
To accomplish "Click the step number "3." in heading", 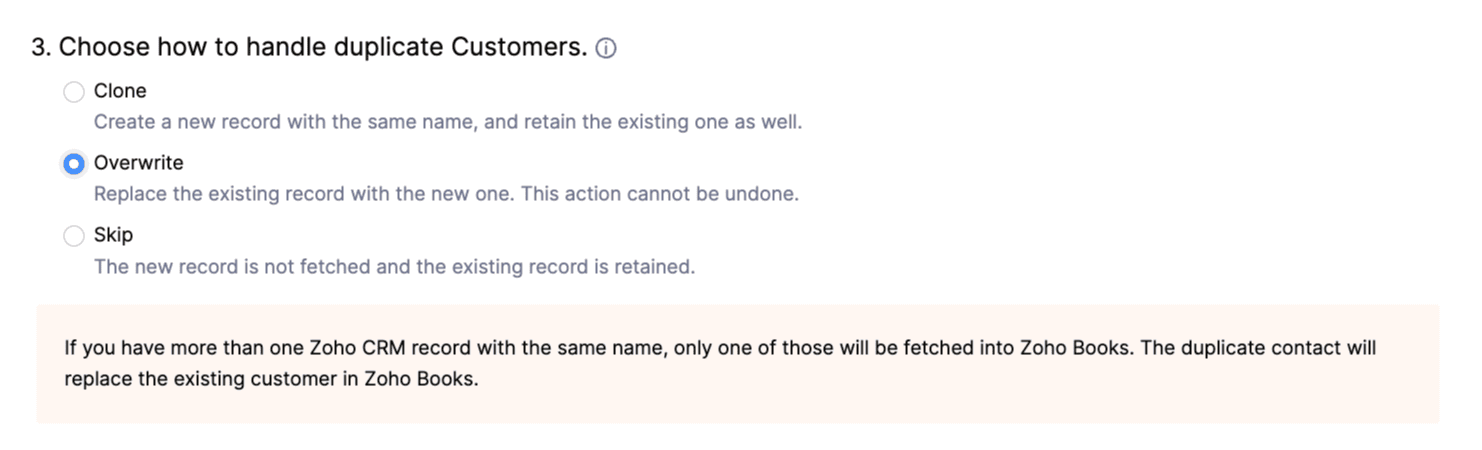I will [x=41, y=48].
